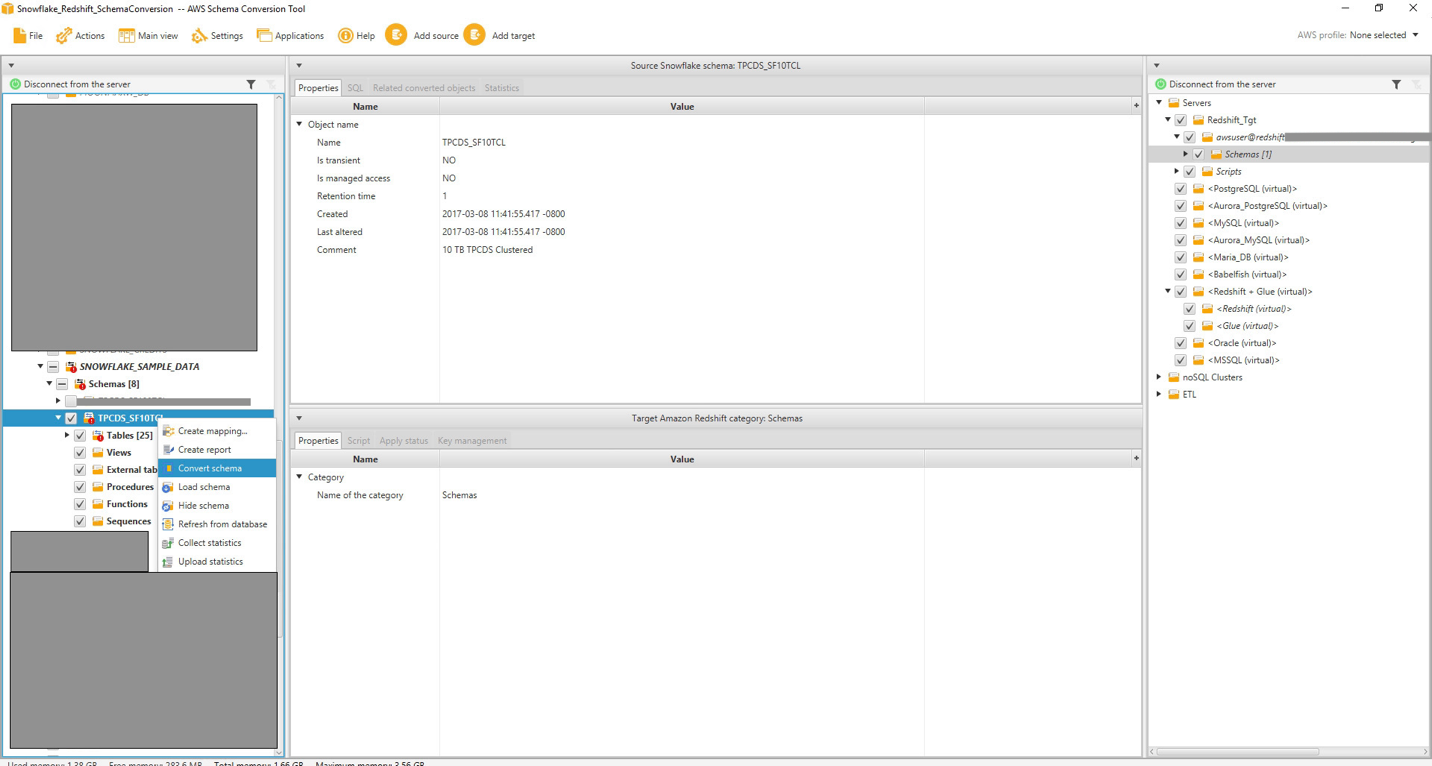Click the Functions folder icon

click(x=98, y=504)
